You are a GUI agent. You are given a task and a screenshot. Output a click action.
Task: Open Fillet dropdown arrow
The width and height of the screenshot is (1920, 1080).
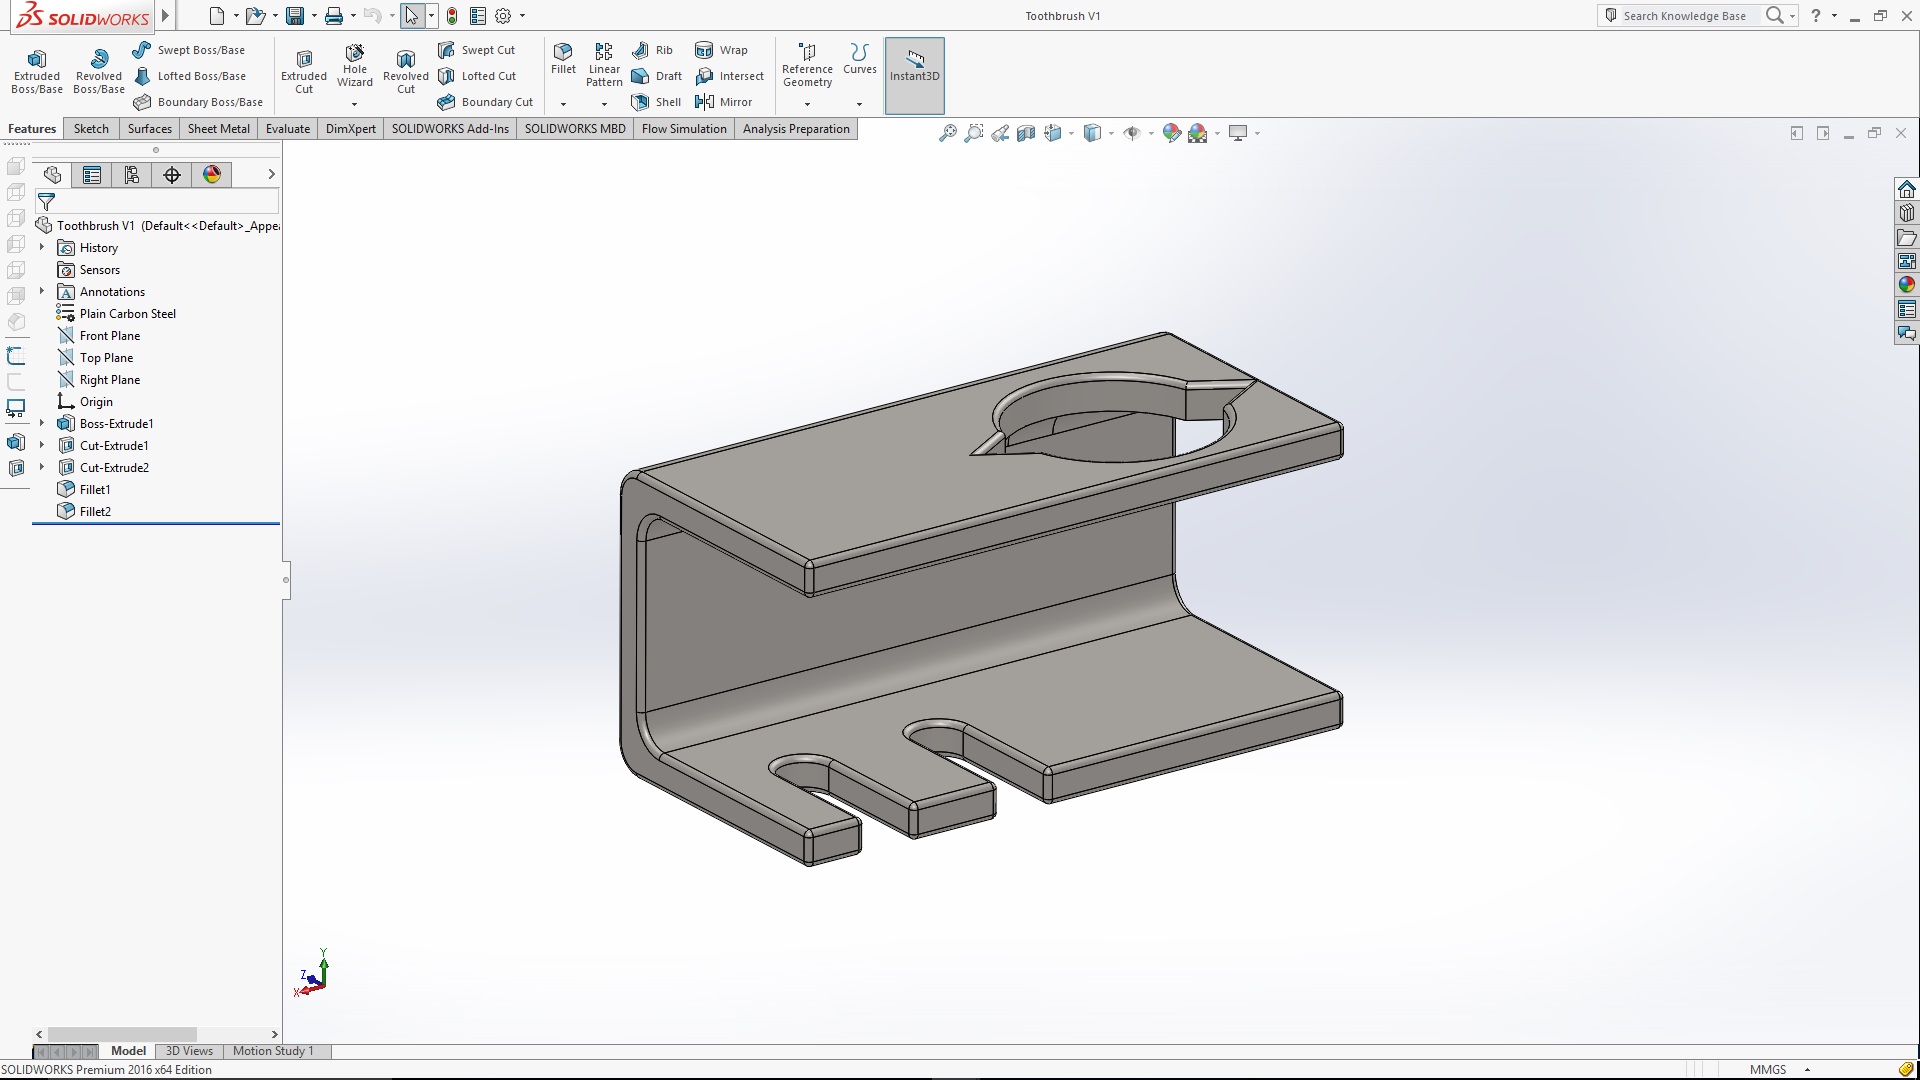[563, 104]
